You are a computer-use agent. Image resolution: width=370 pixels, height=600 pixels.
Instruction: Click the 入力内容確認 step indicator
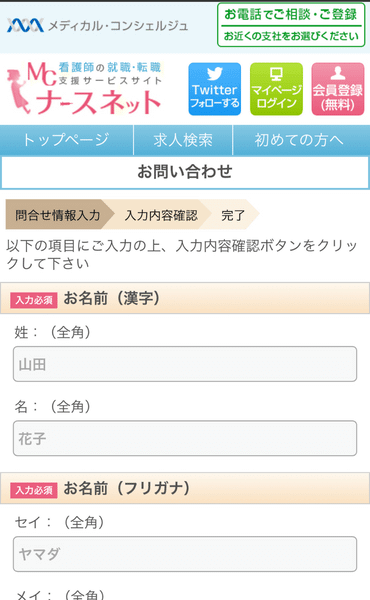161,215
